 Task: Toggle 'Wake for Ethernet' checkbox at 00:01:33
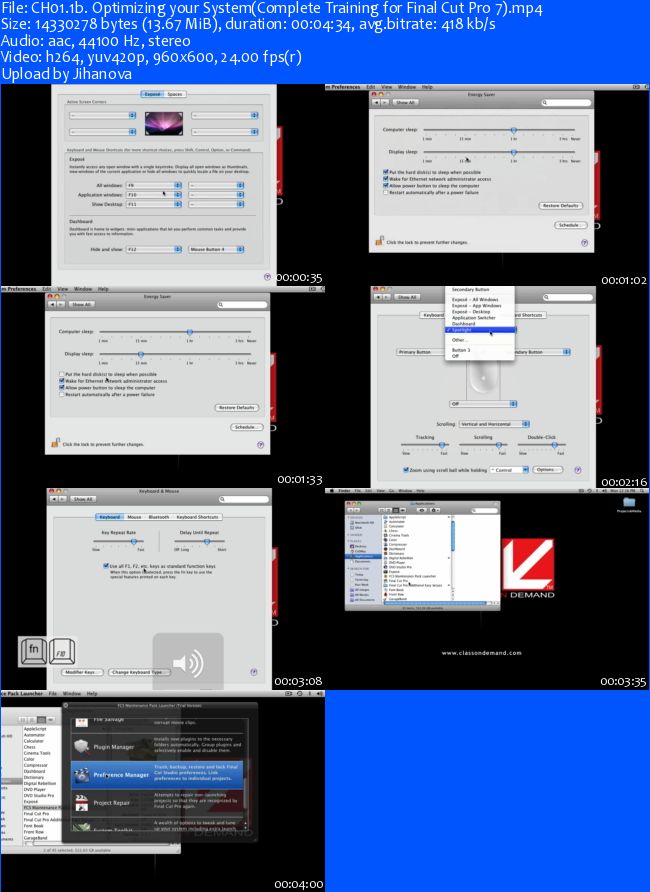tap(61, 381)
